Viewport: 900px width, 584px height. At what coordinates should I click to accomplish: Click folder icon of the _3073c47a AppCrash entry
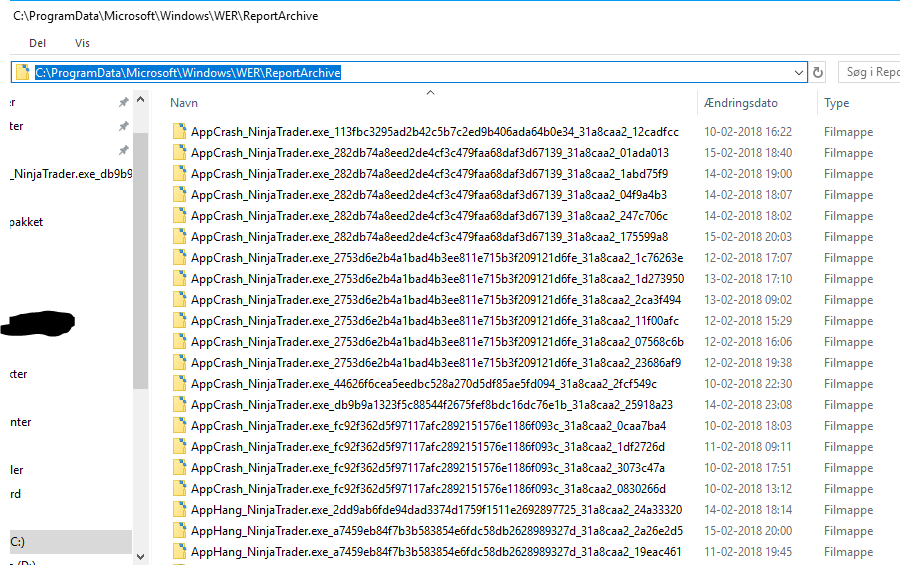point(179,468)
